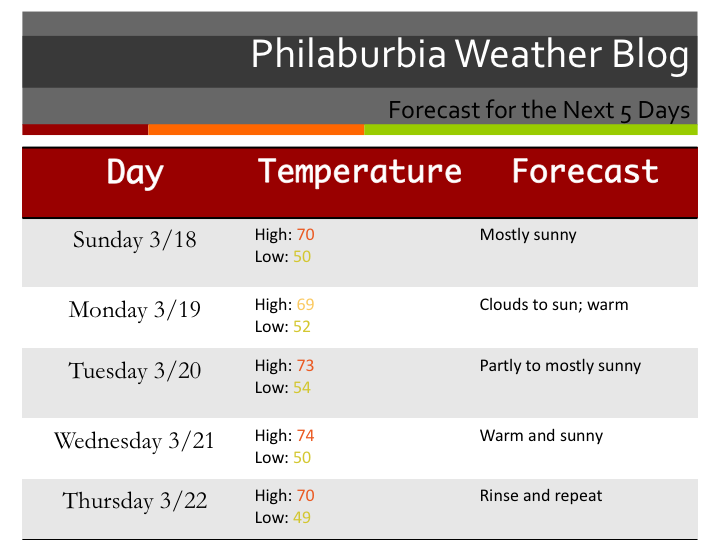Screen dimensions: 720x540
Task: Select the Wednesday 3/21 cell
Action: tap(135, 441)
